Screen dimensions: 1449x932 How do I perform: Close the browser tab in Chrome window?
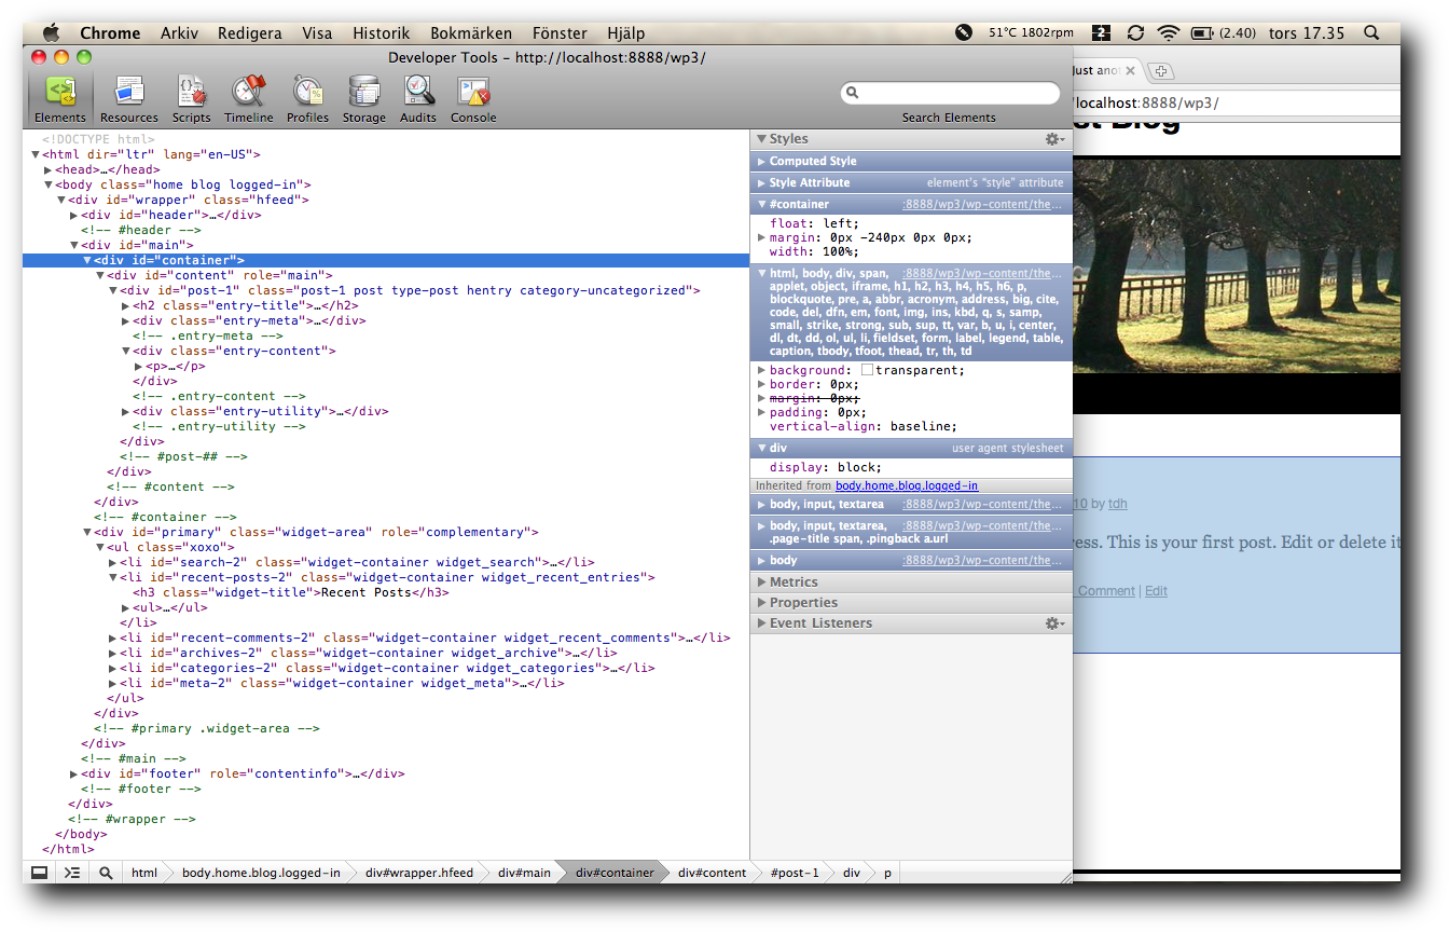[x=1130, y=71]
